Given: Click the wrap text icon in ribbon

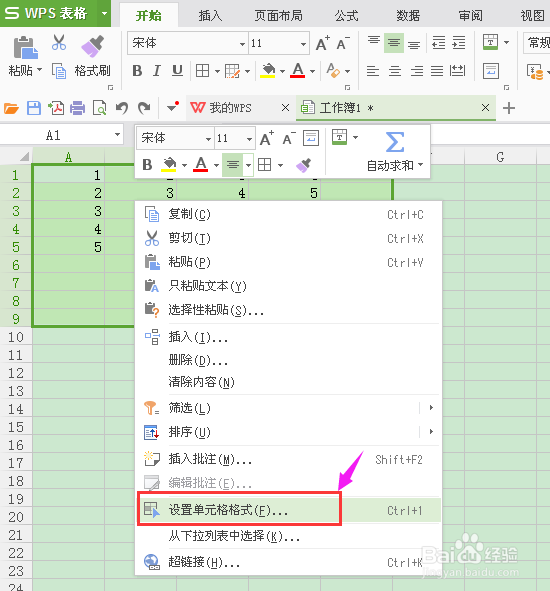Looking at the screenshot, I should [490, 71].
